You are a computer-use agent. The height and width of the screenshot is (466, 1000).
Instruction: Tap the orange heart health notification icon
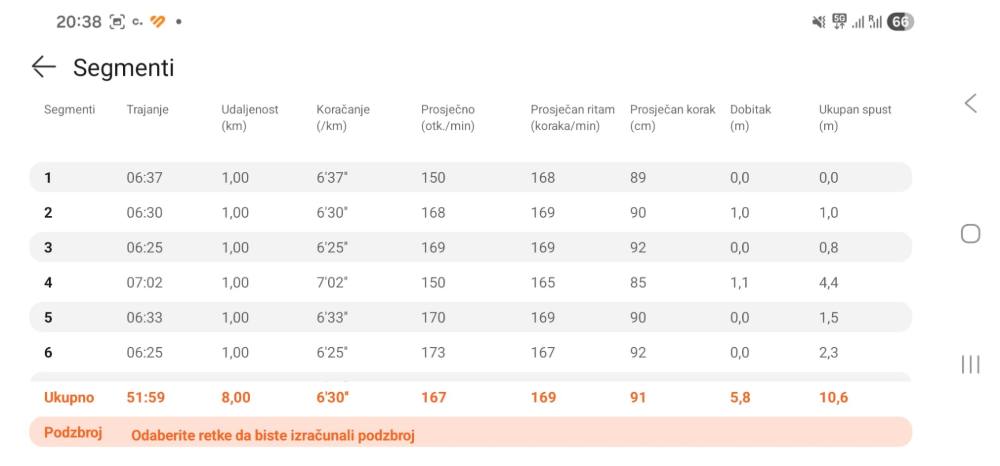click(158, 22)
